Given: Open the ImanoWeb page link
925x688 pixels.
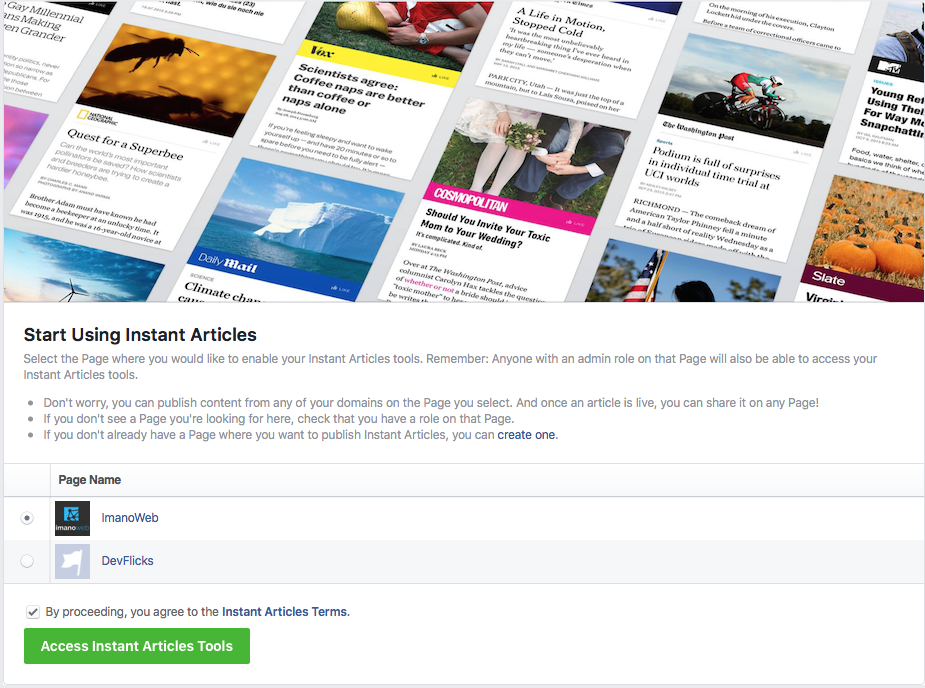Looking at the screenshot, I should [x=130, y=518].
